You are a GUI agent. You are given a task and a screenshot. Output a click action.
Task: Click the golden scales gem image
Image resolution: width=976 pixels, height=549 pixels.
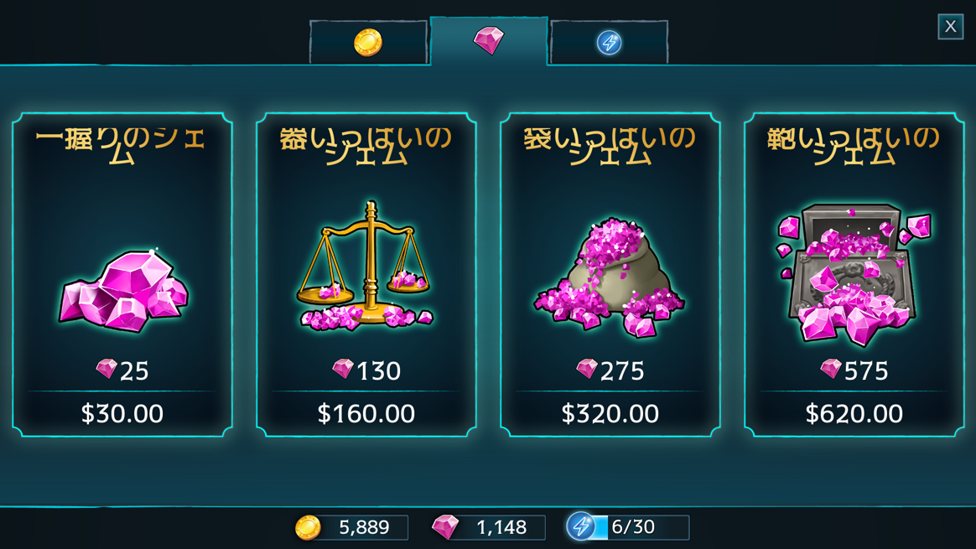367,266
